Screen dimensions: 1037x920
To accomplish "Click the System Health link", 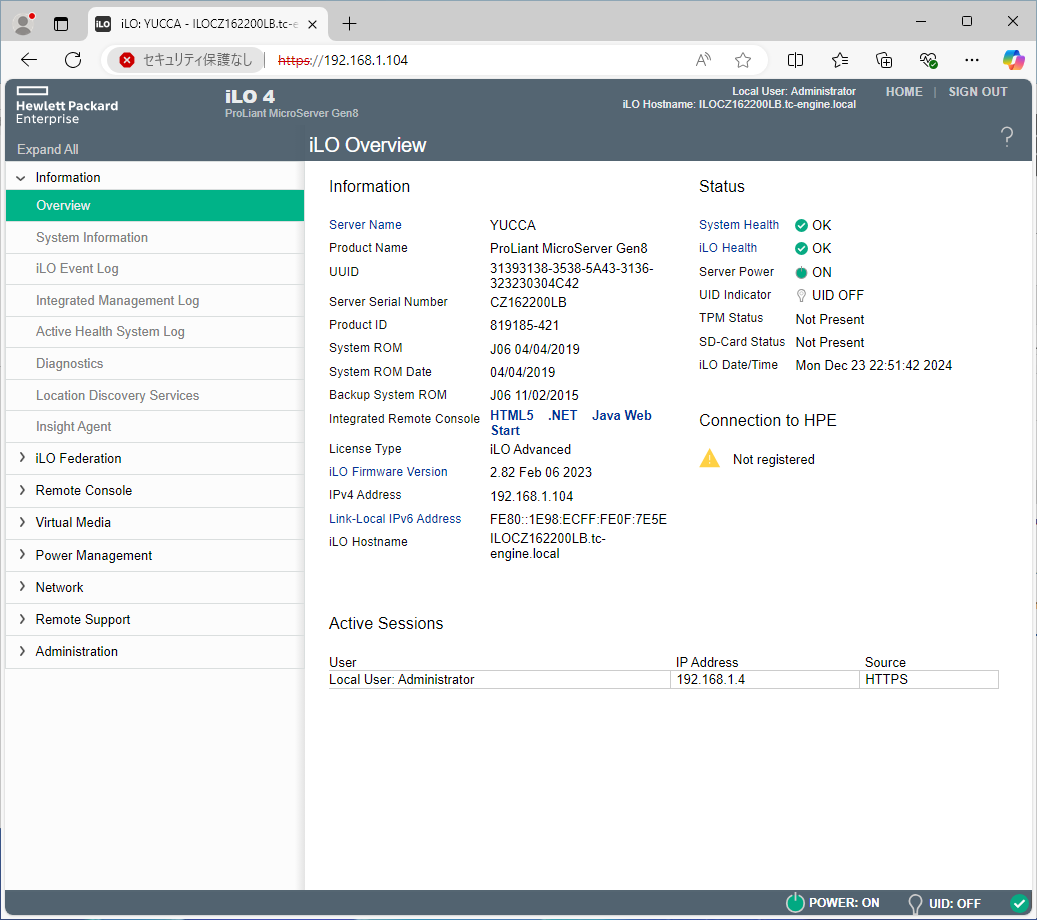I will pyautogui.click(x=739, y=225).
